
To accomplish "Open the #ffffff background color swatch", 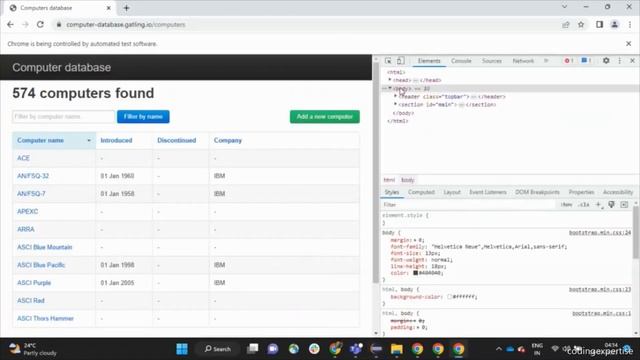I will (x=449, y=297).
